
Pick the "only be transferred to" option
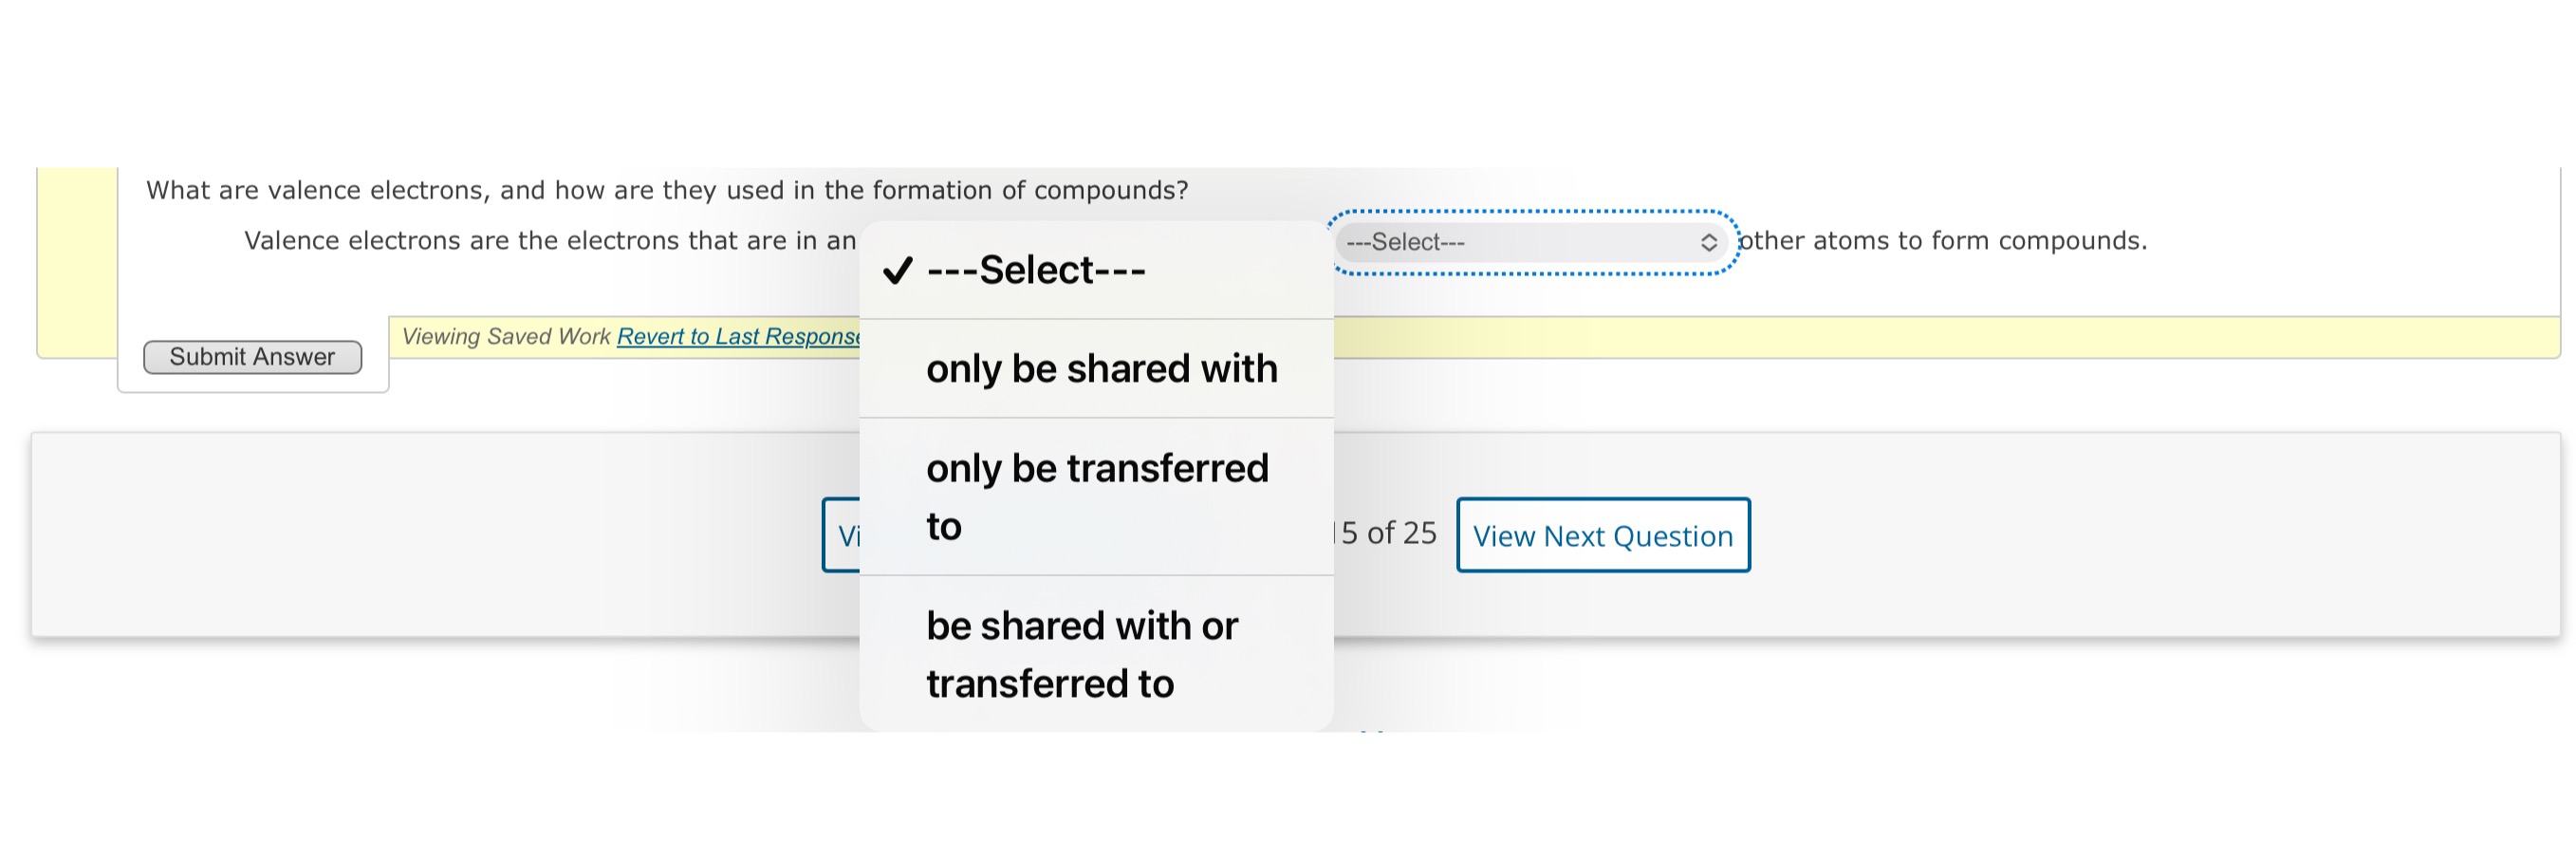pos(1097,496)
